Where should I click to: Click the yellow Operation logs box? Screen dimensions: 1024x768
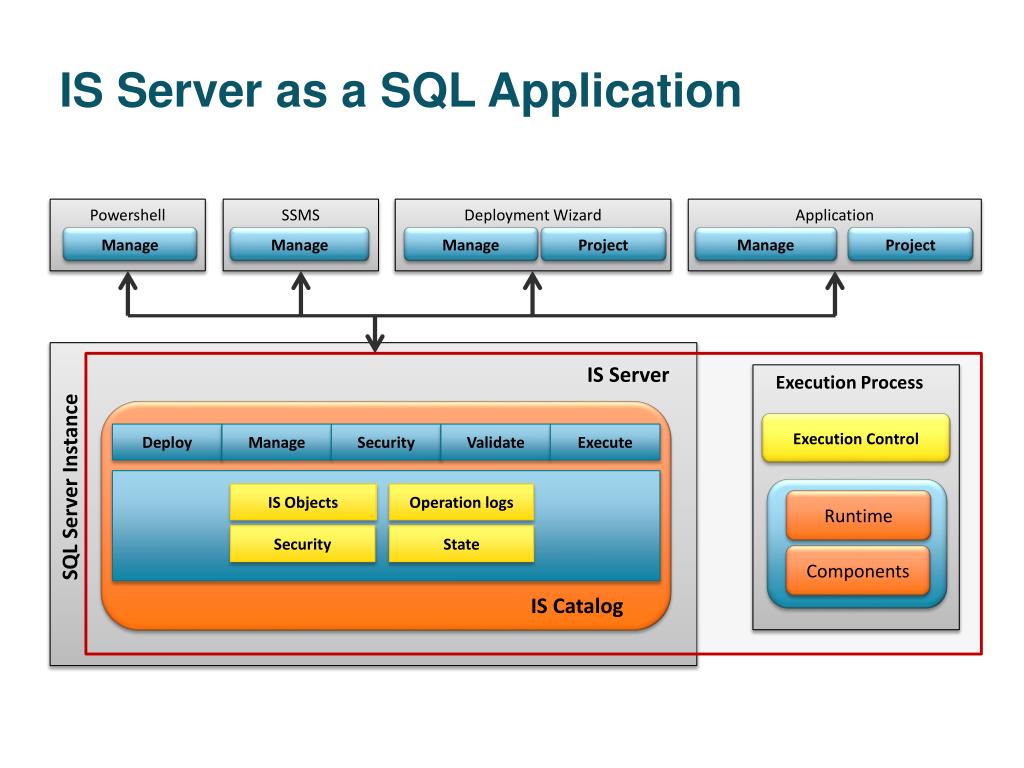point(461,502)
